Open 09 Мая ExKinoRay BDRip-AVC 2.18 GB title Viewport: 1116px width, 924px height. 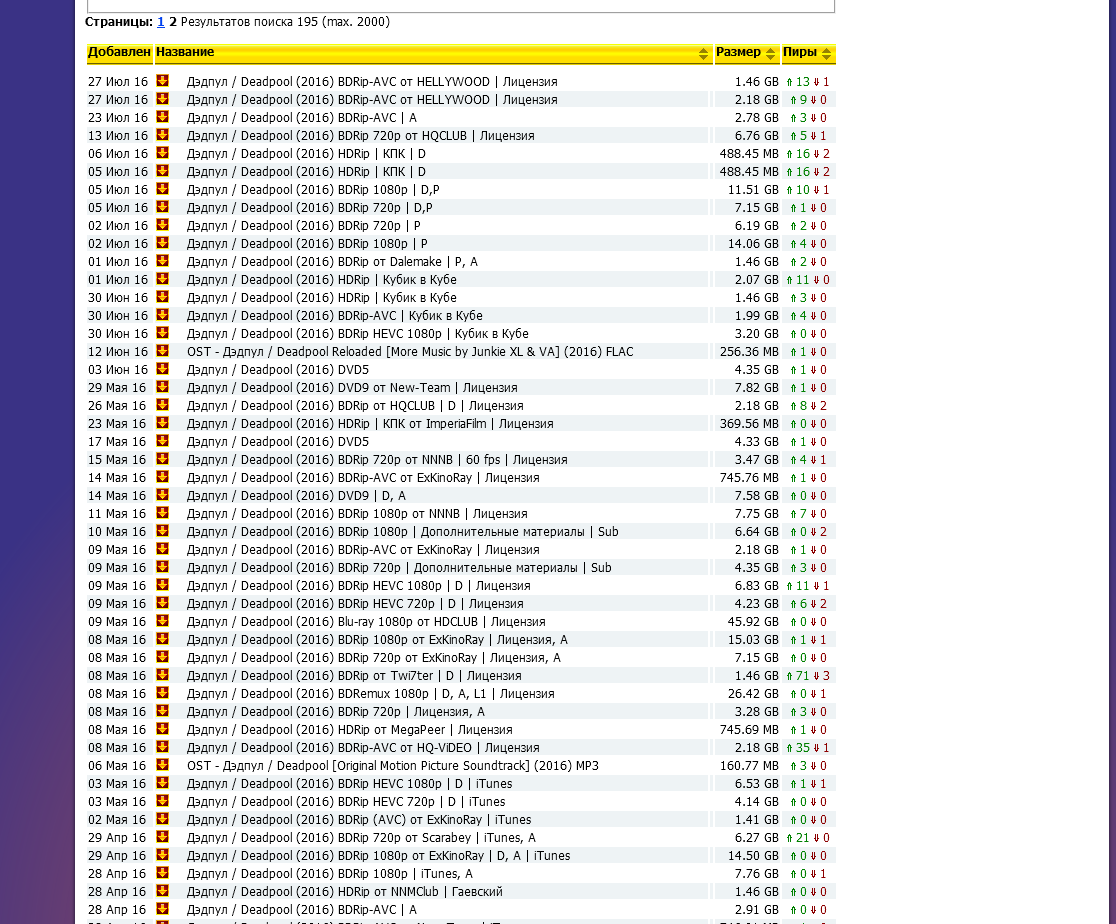click(x=363, y=550)
